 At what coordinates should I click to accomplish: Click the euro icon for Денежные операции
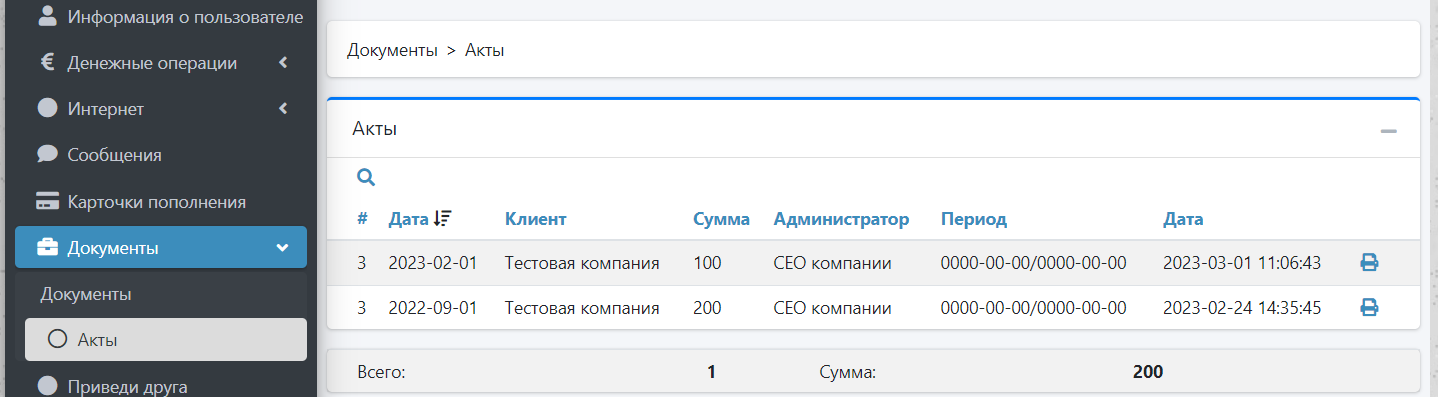click(47, 62)
